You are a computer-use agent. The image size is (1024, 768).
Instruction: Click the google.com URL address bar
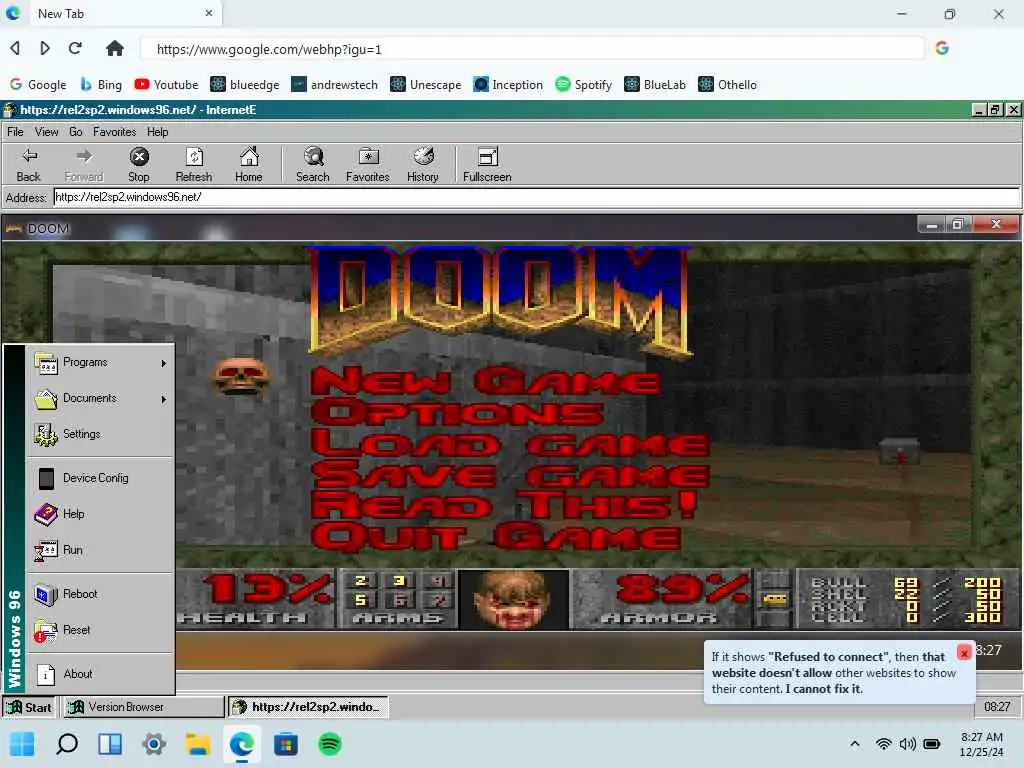click(x=532, y=49)
